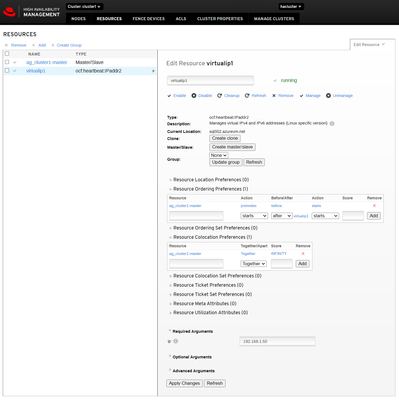Viewport: 399px width, 400px height.
Task: Click the arrow at virtualip1 row end
Action: click(153, 71)
